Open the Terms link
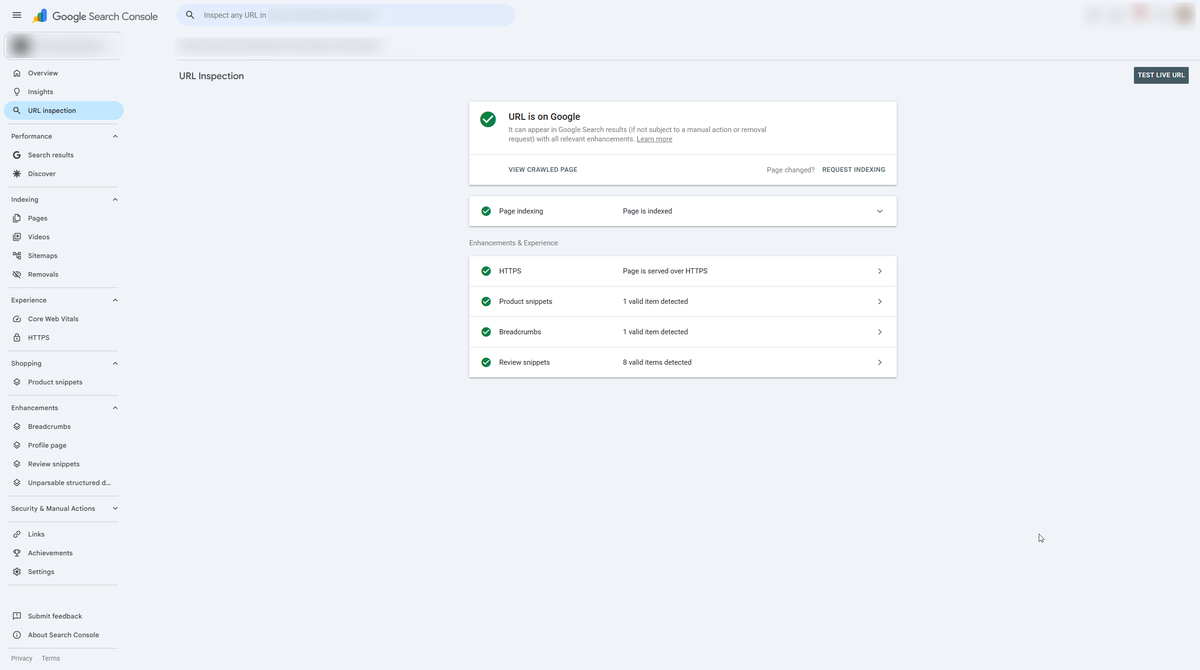Viewport: 1200px width, 670px height. (x=51, y=658)
